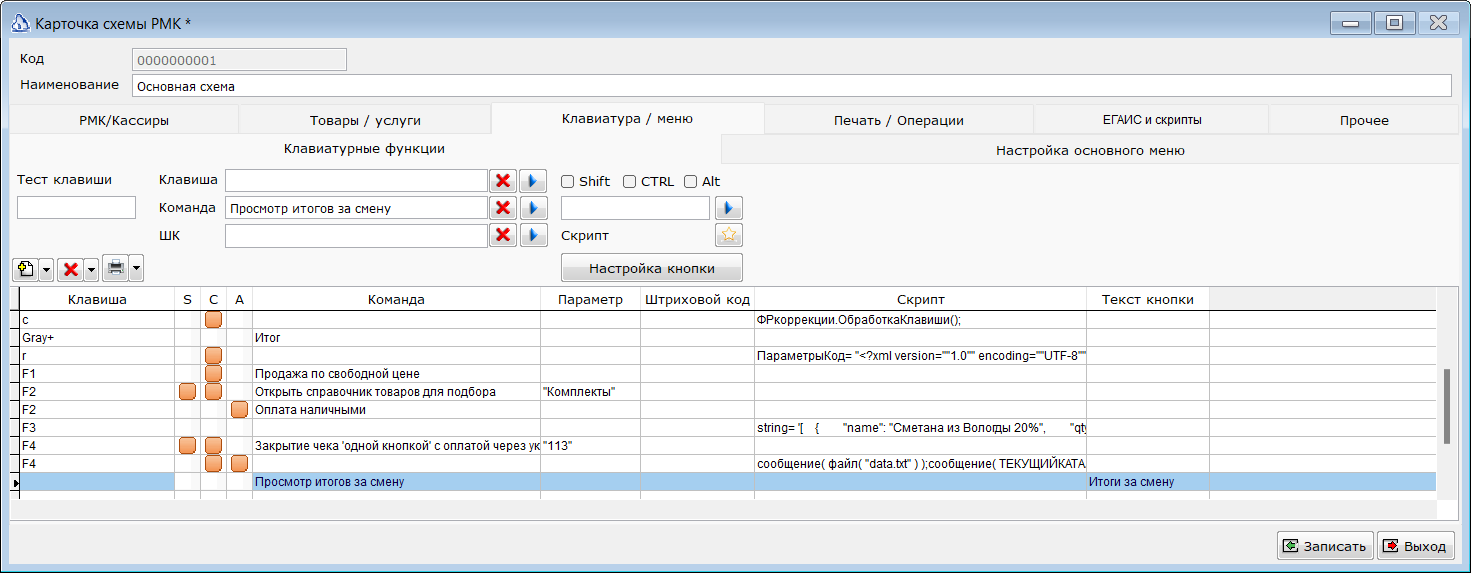The height and width of the screenshot is (573, 1471).
Task: Open selection arrow next to Клавиша field
Action: (533, 181)
